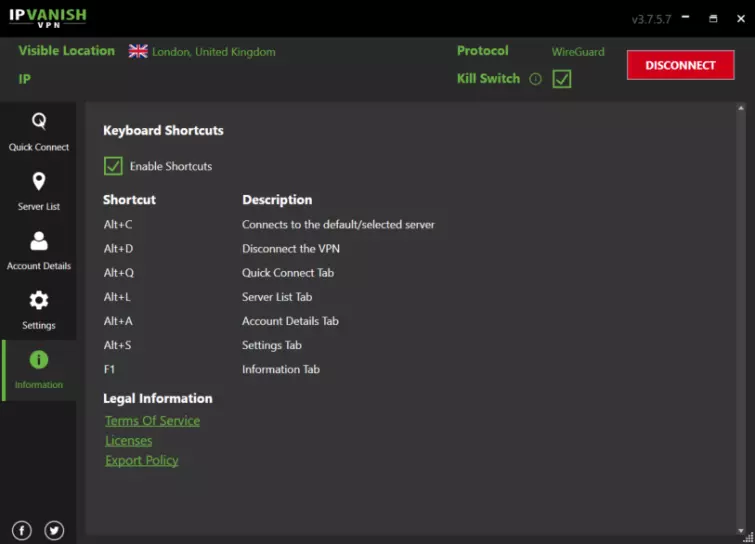Click the WireGuard protocol value
The height and width of the screenshot is (544, 755).
tap(578, 52)
